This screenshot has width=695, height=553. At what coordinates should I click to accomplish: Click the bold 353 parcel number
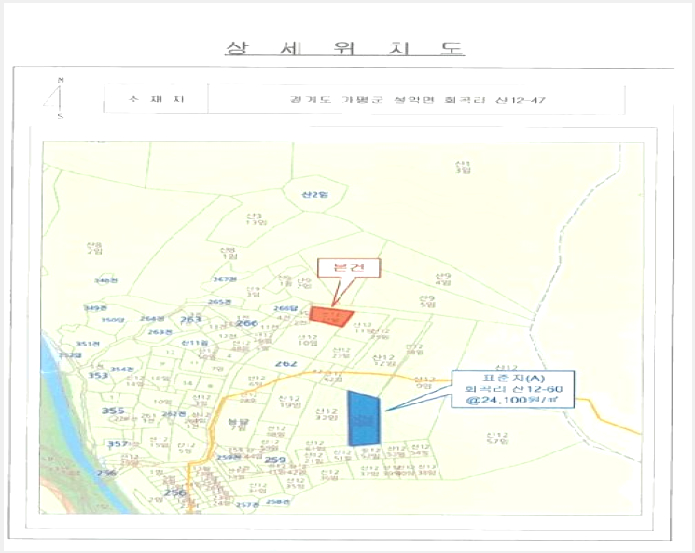[x=98, y=376]
